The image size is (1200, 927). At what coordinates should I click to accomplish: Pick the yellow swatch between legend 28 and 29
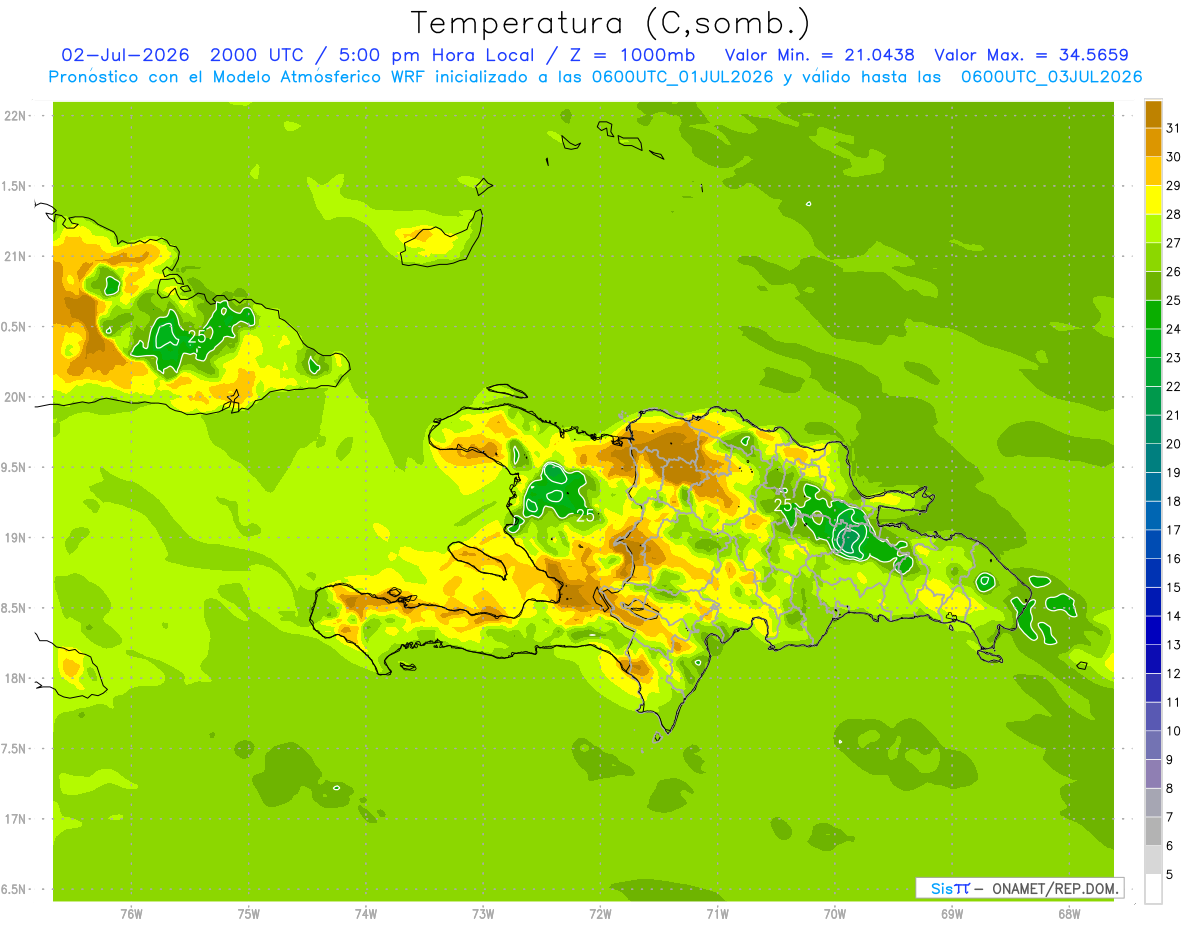1153,200
